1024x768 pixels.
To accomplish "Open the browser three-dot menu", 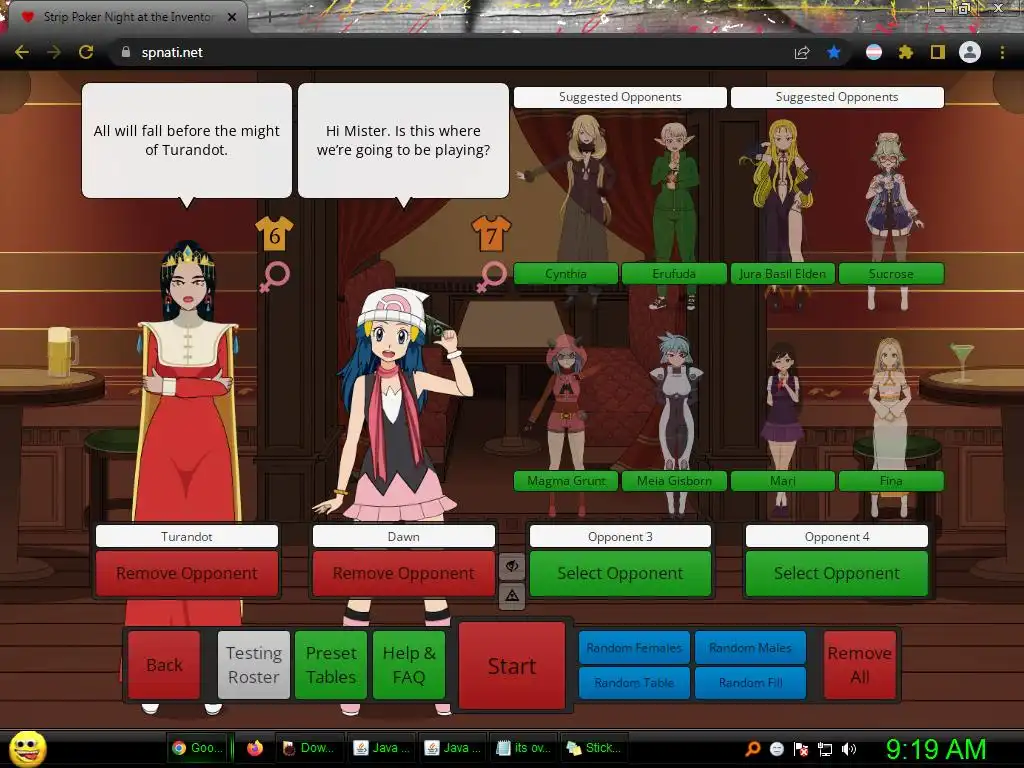I will tap(1002, 52).
